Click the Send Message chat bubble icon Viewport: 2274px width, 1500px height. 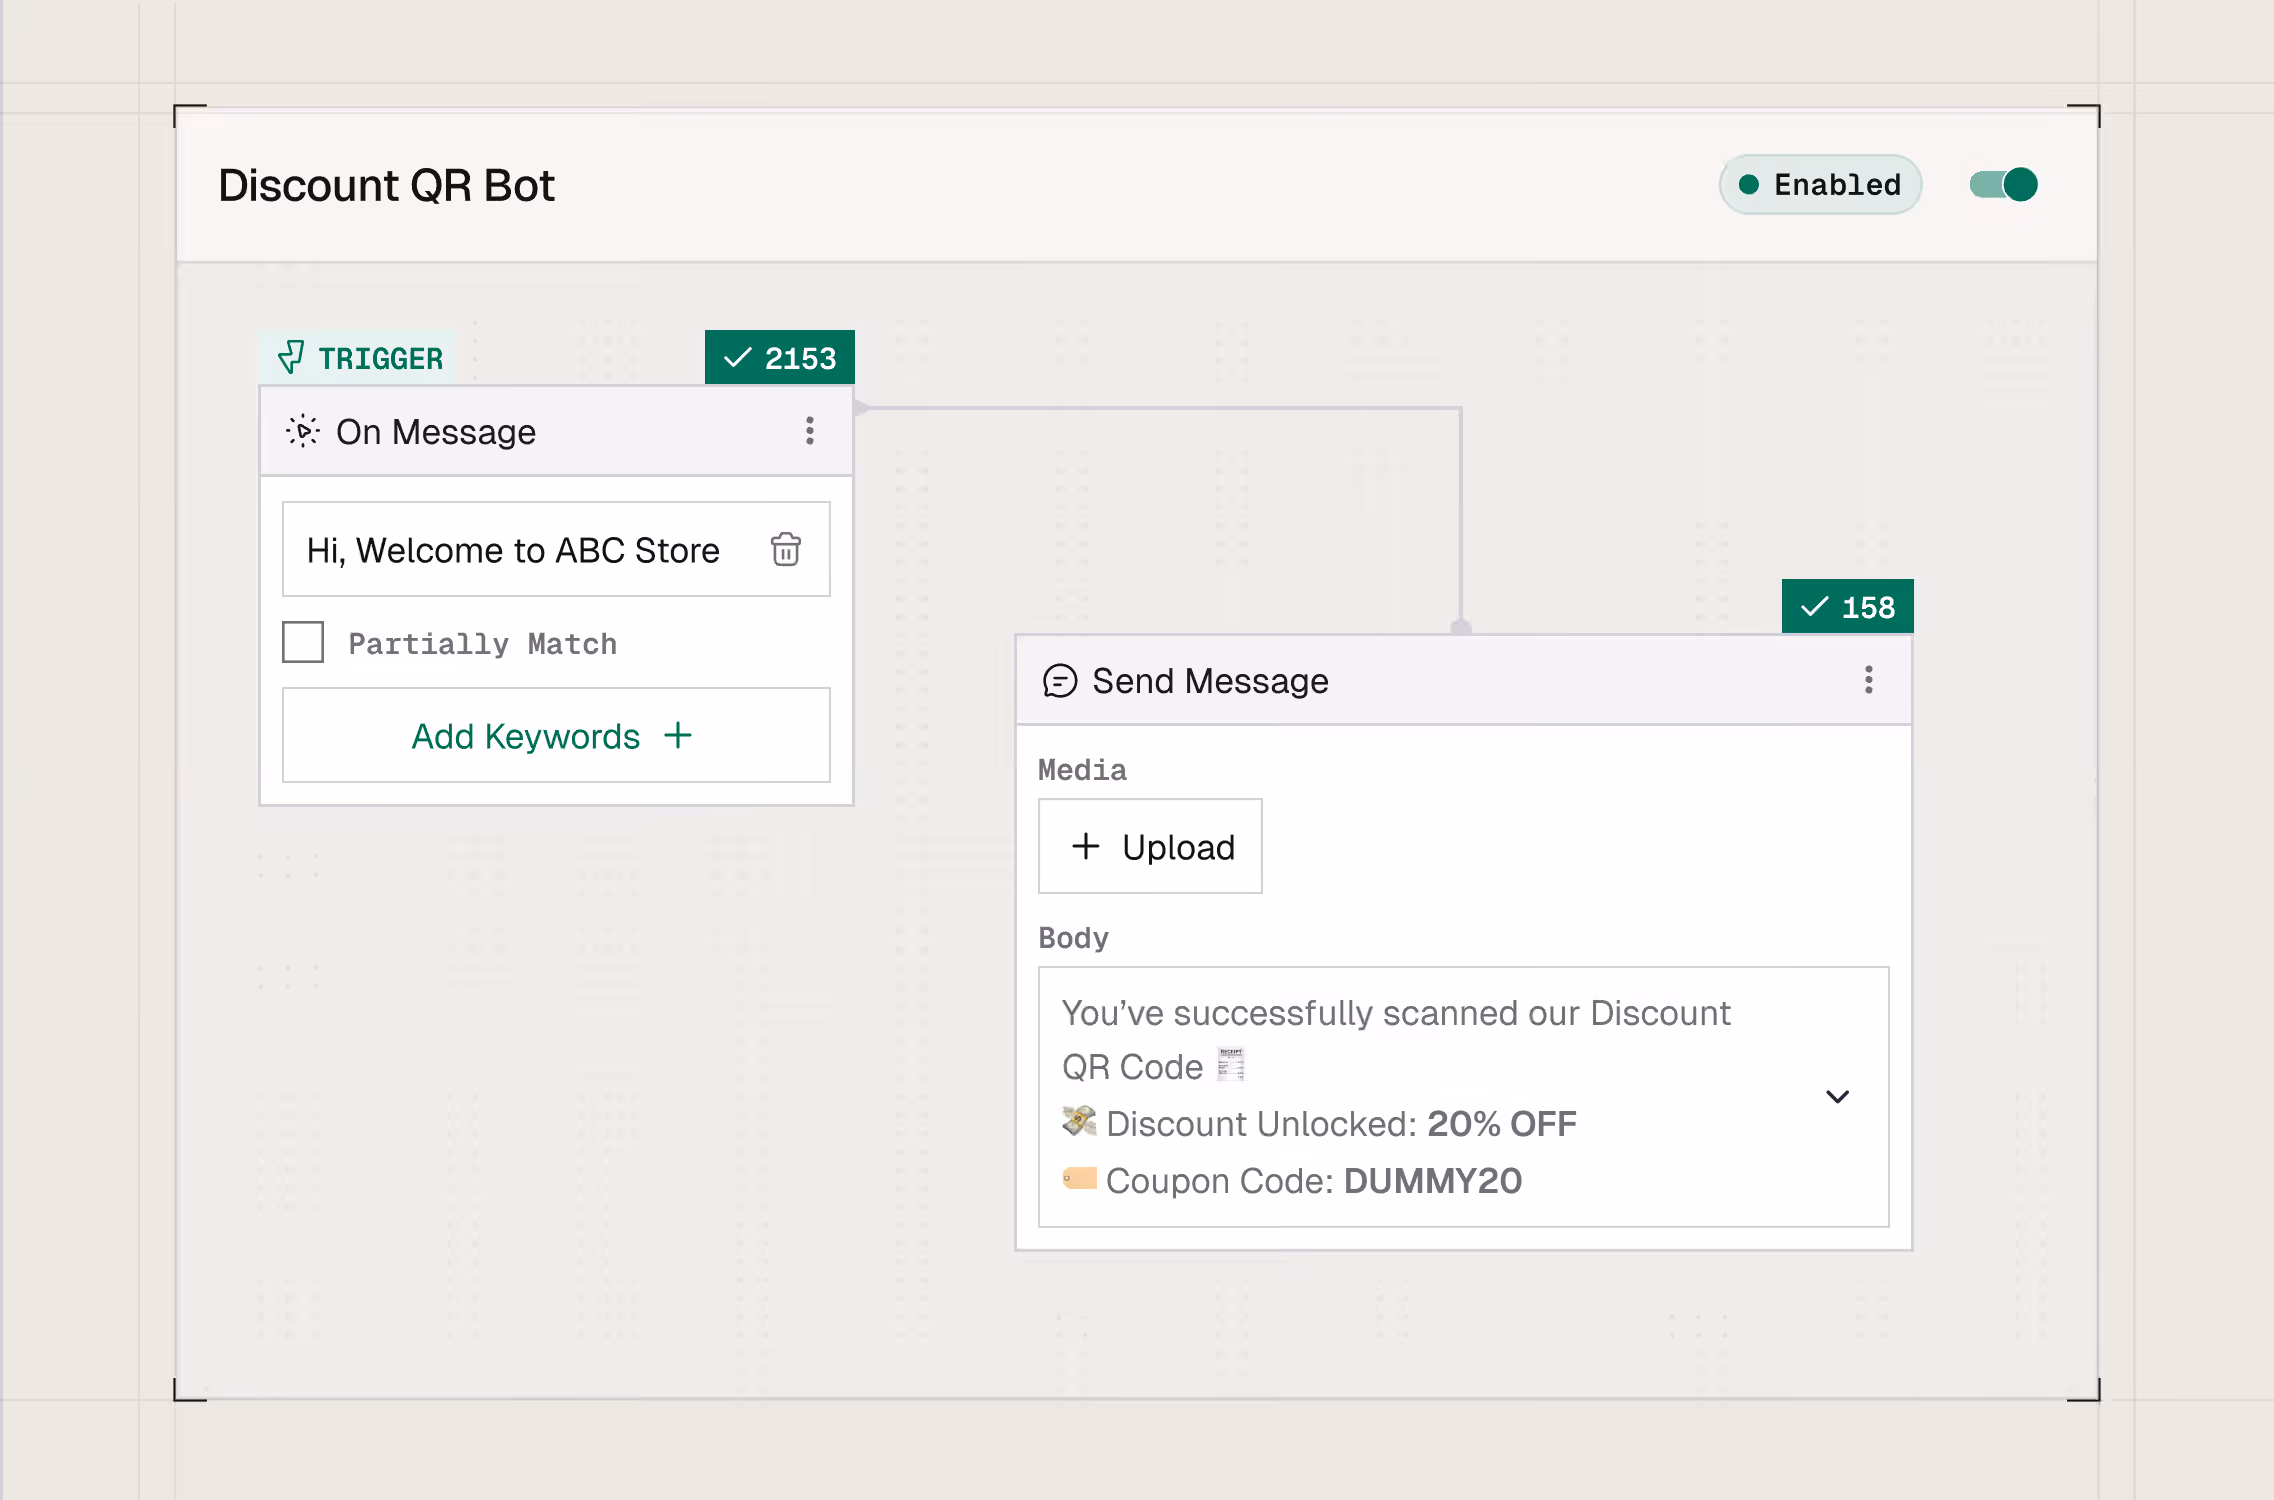coord(1059,681)
